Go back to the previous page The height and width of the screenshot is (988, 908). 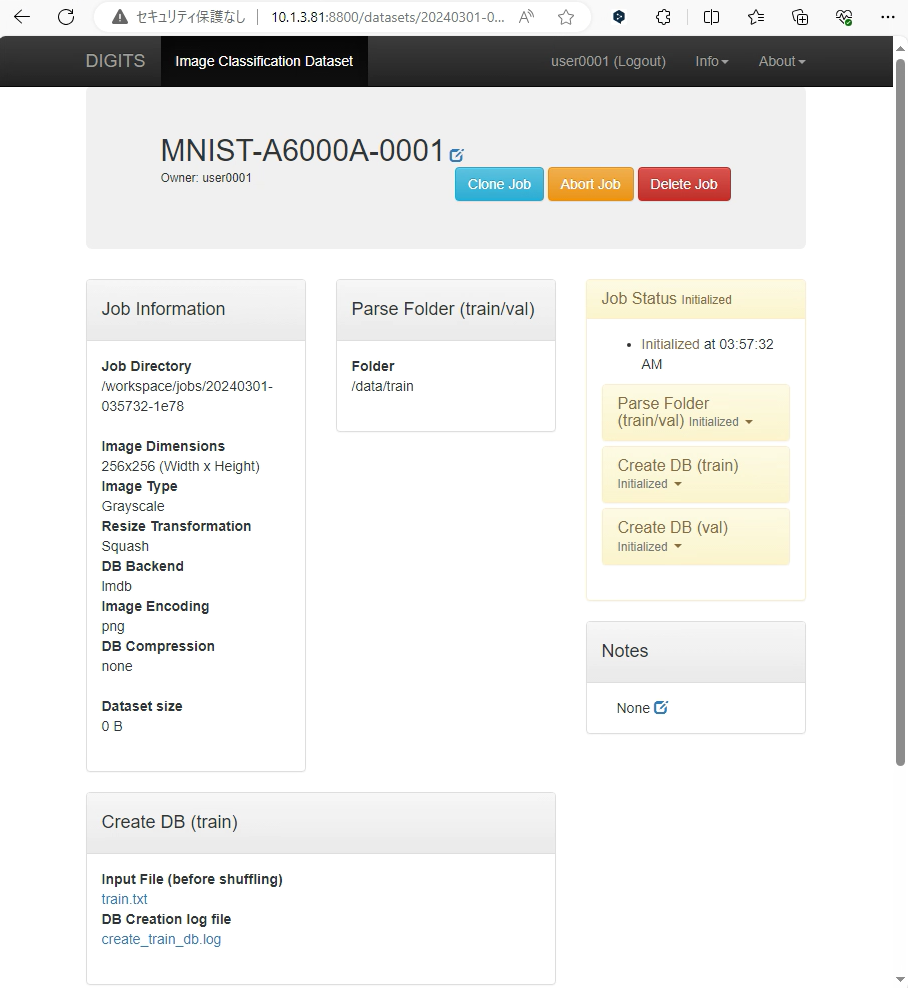(22, 17)
